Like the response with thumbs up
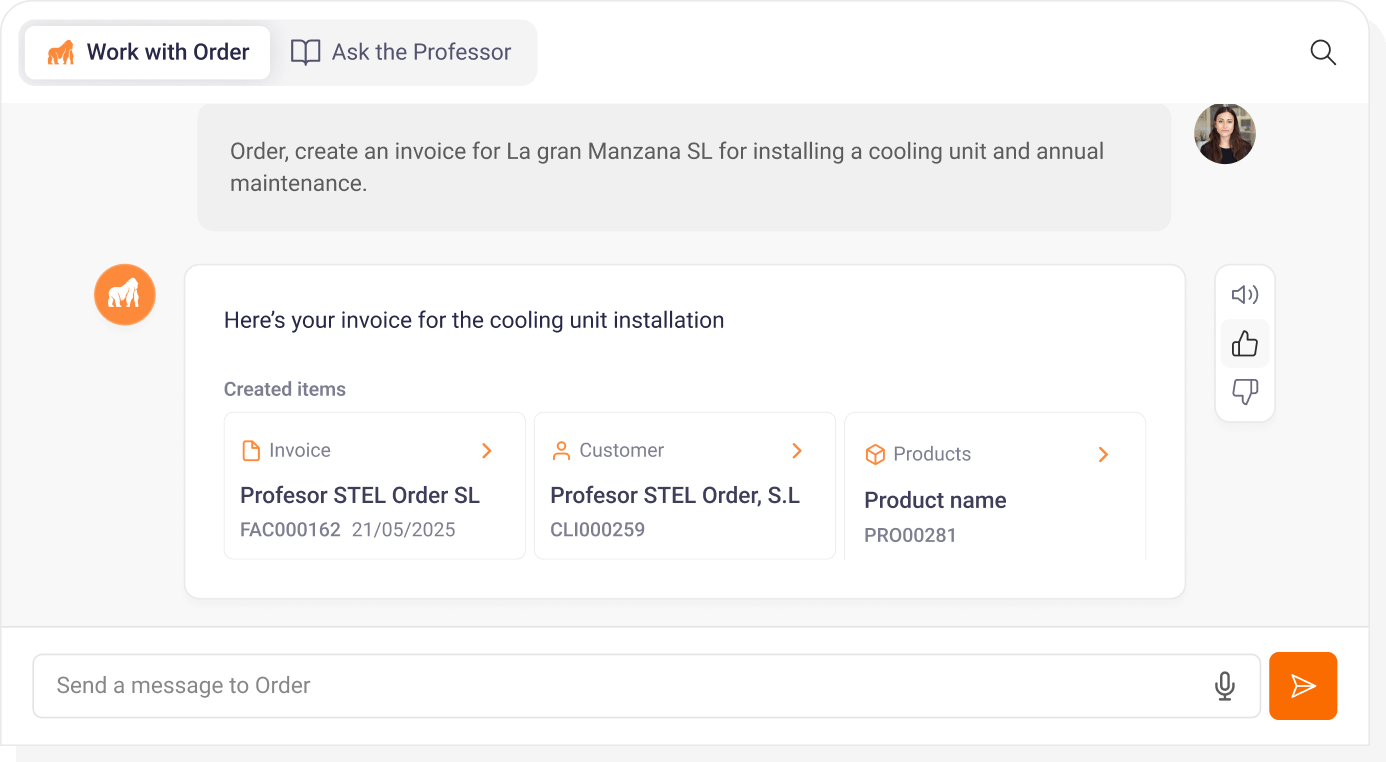 tap(1244, 345)
